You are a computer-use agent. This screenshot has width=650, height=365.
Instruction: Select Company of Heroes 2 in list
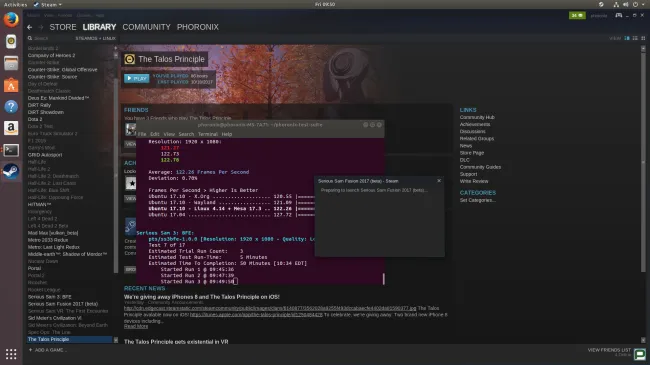tap(51, 56)
